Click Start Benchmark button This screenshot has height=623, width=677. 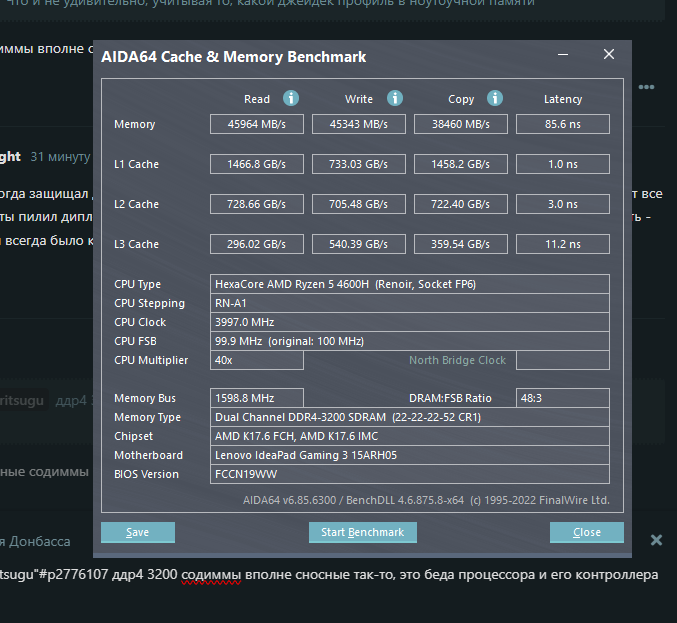coord(363,532)
